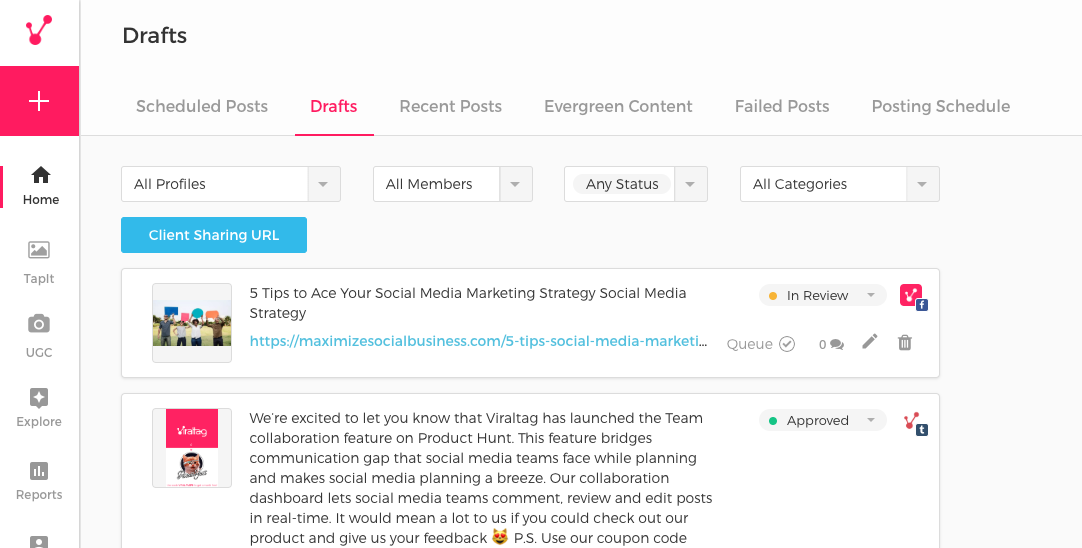Switch to the Scheduled Posts tab
This screenshot has width=1082, height=548.
202,106
